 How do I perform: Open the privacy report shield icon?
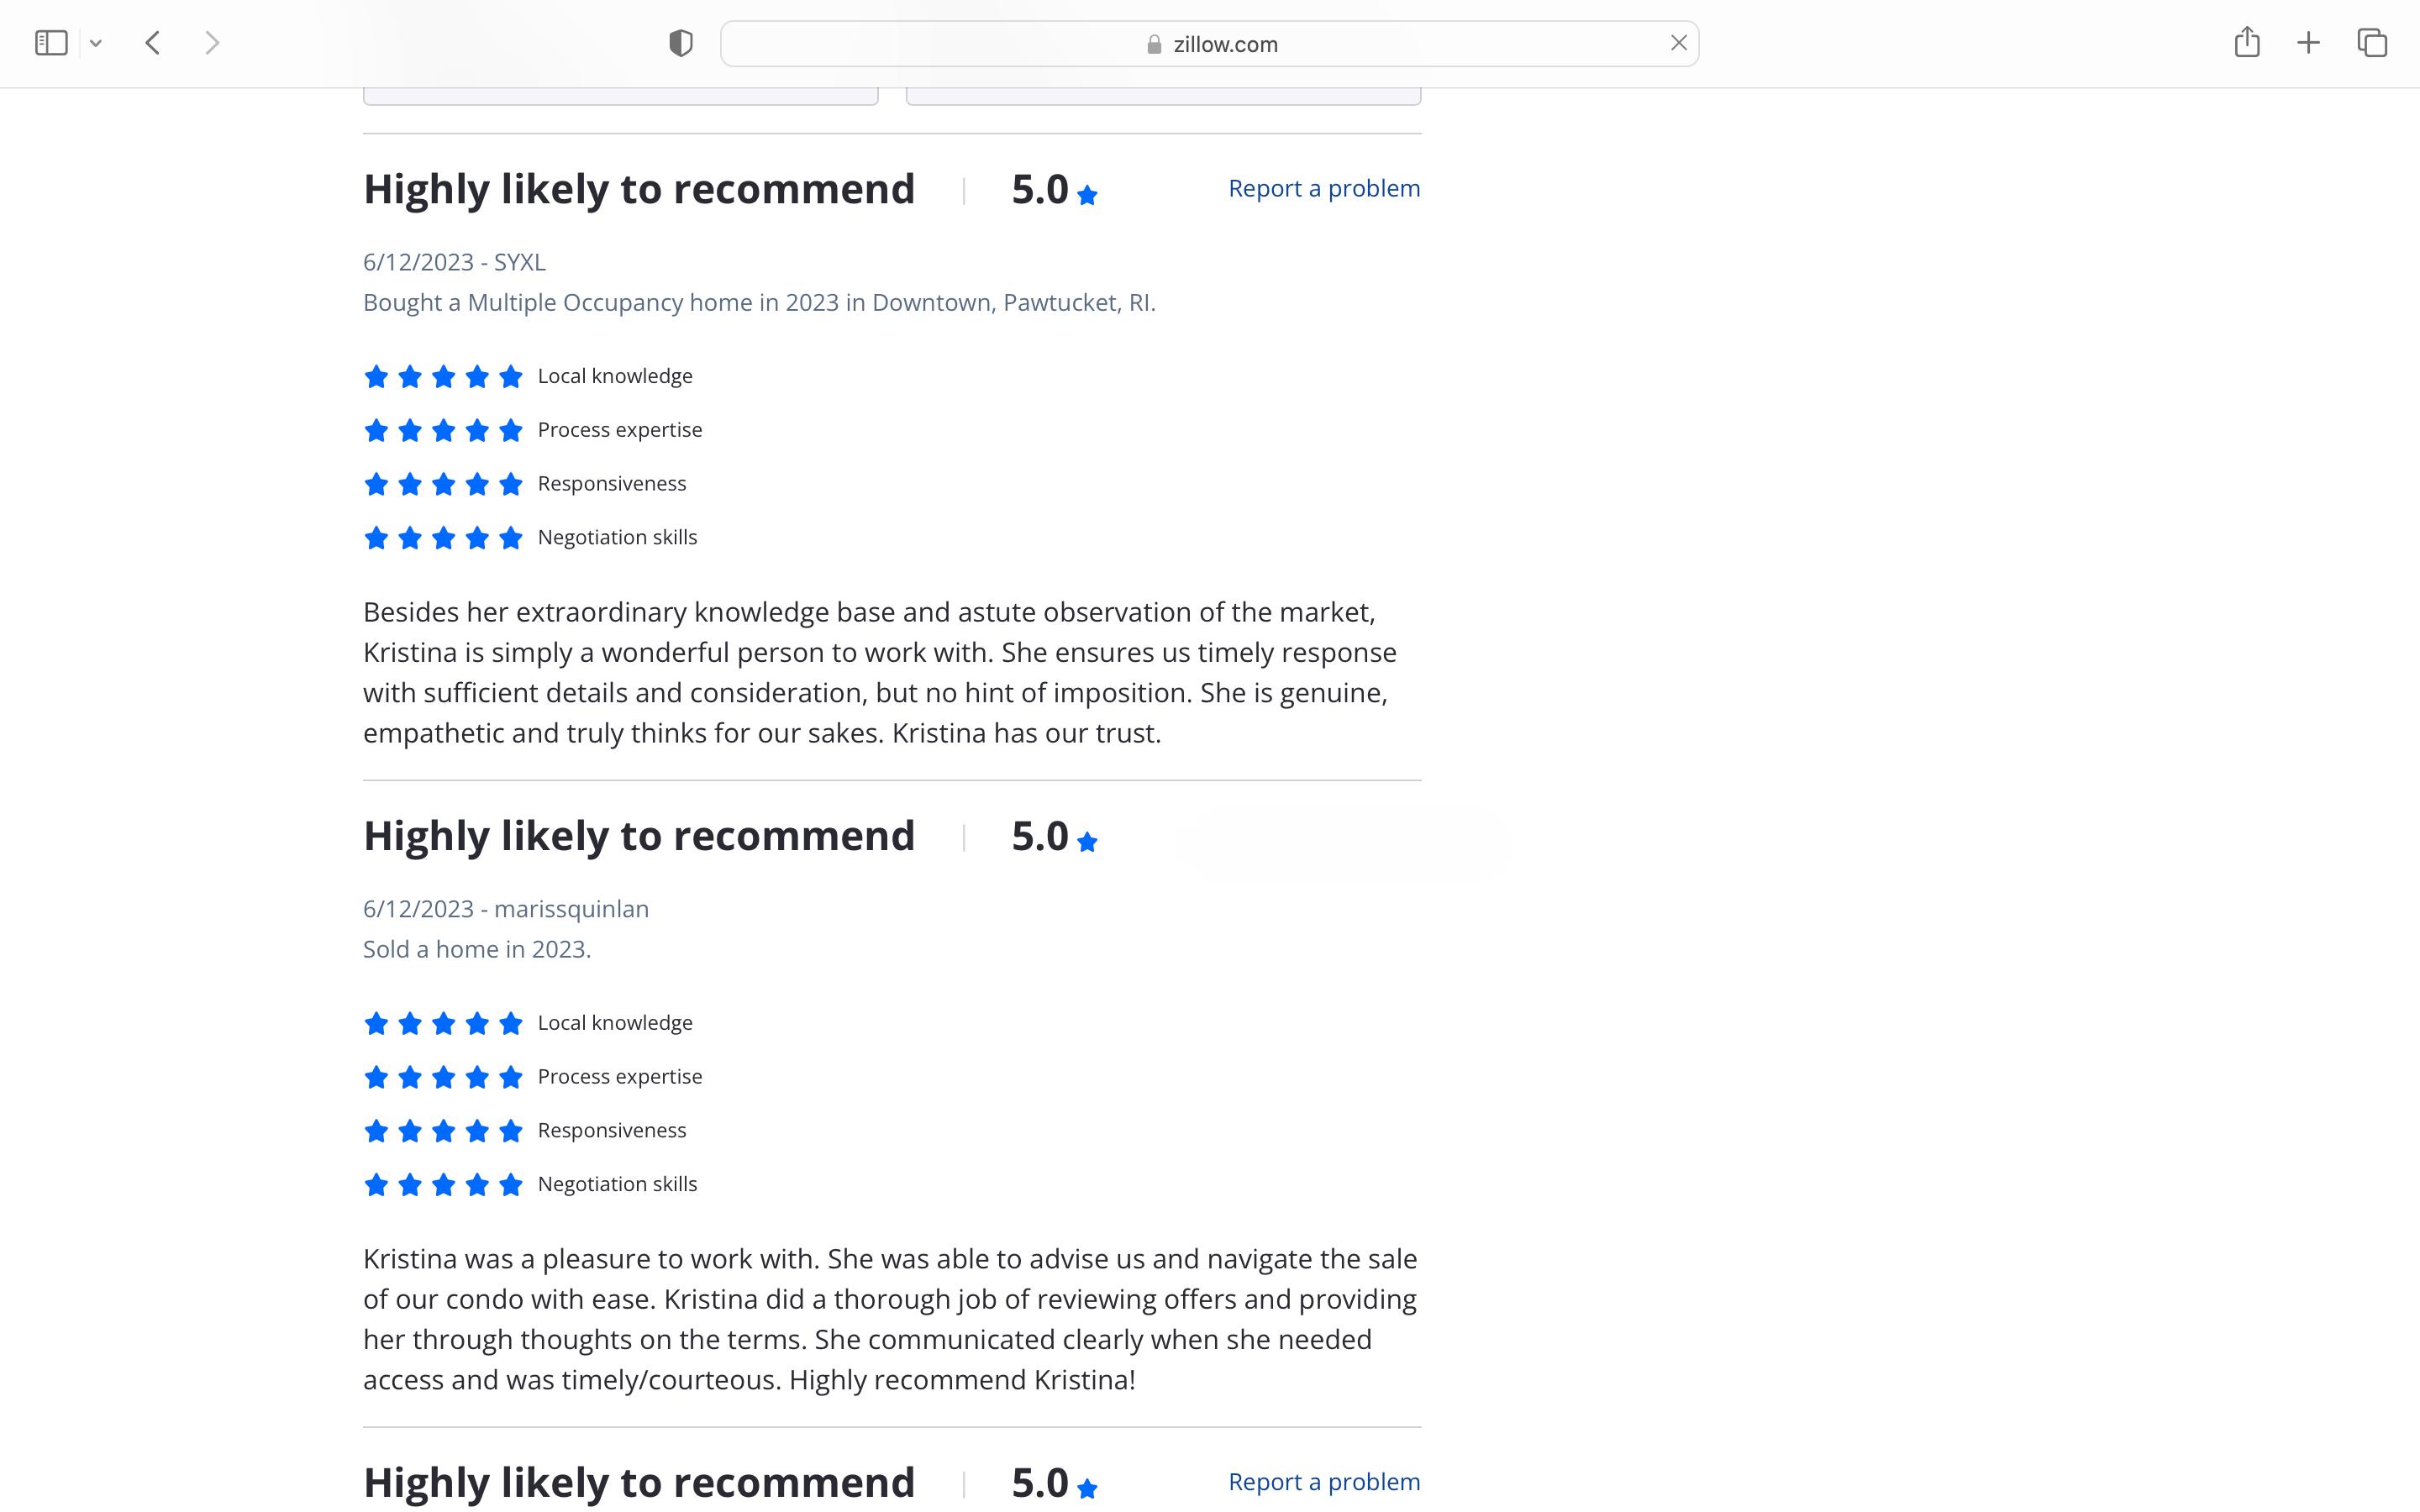click(680, 43)
